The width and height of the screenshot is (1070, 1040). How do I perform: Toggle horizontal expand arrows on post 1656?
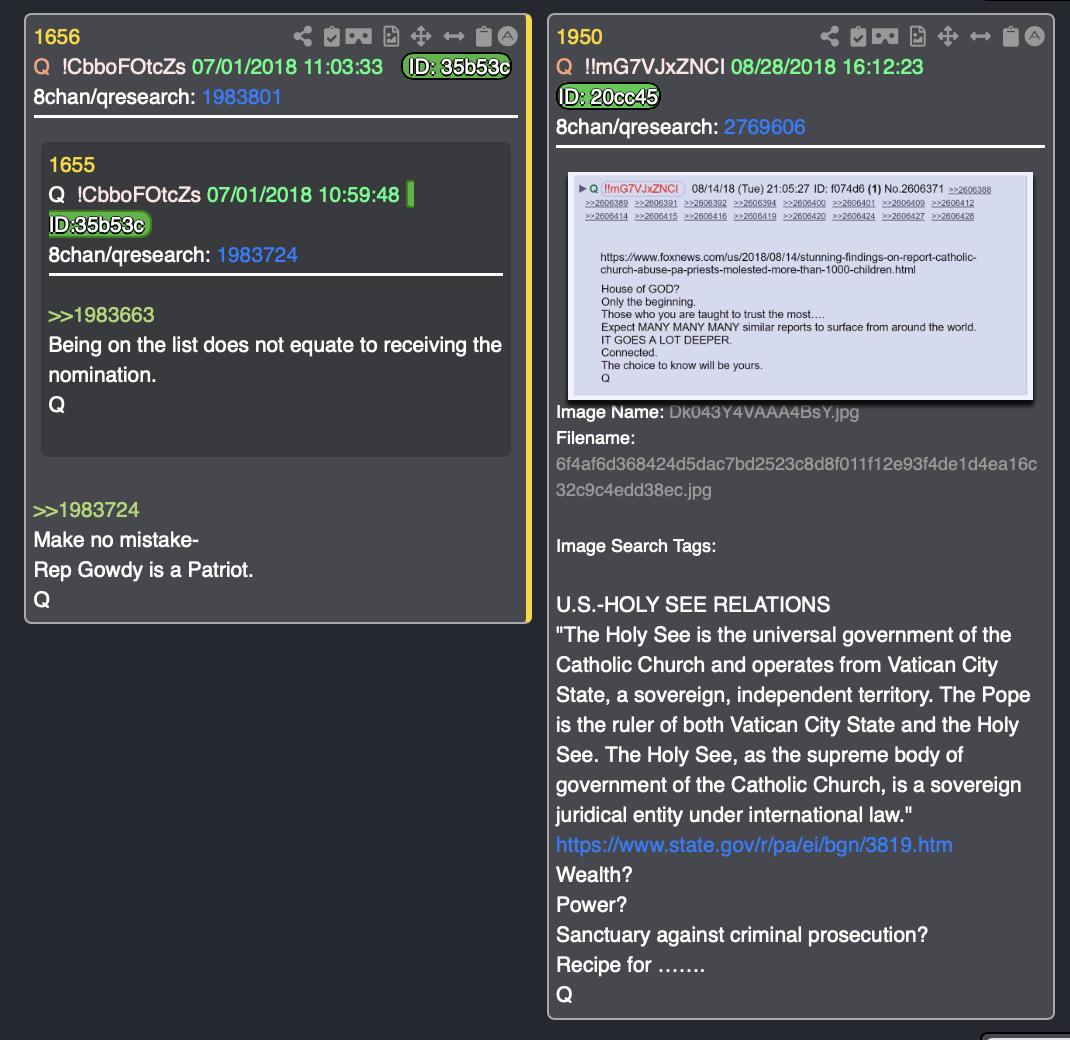(x=454, y=36)
